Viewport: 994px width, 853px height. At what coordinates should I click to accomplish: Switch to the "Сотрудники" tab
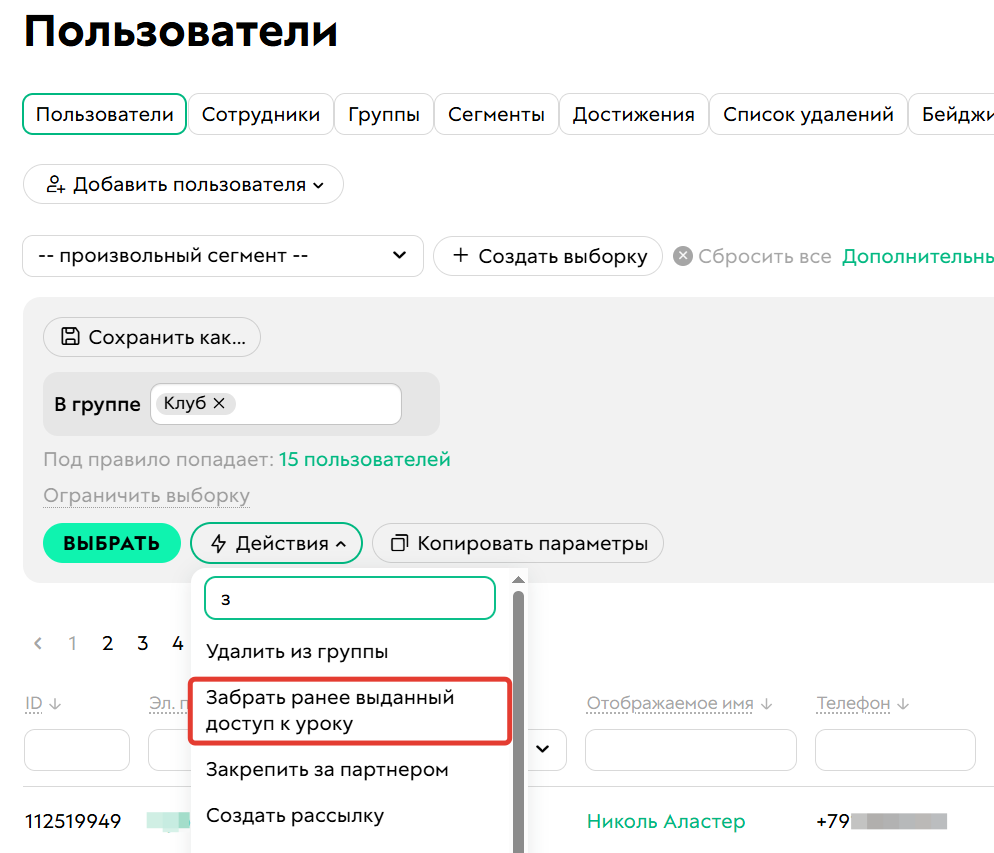point(260,114)
